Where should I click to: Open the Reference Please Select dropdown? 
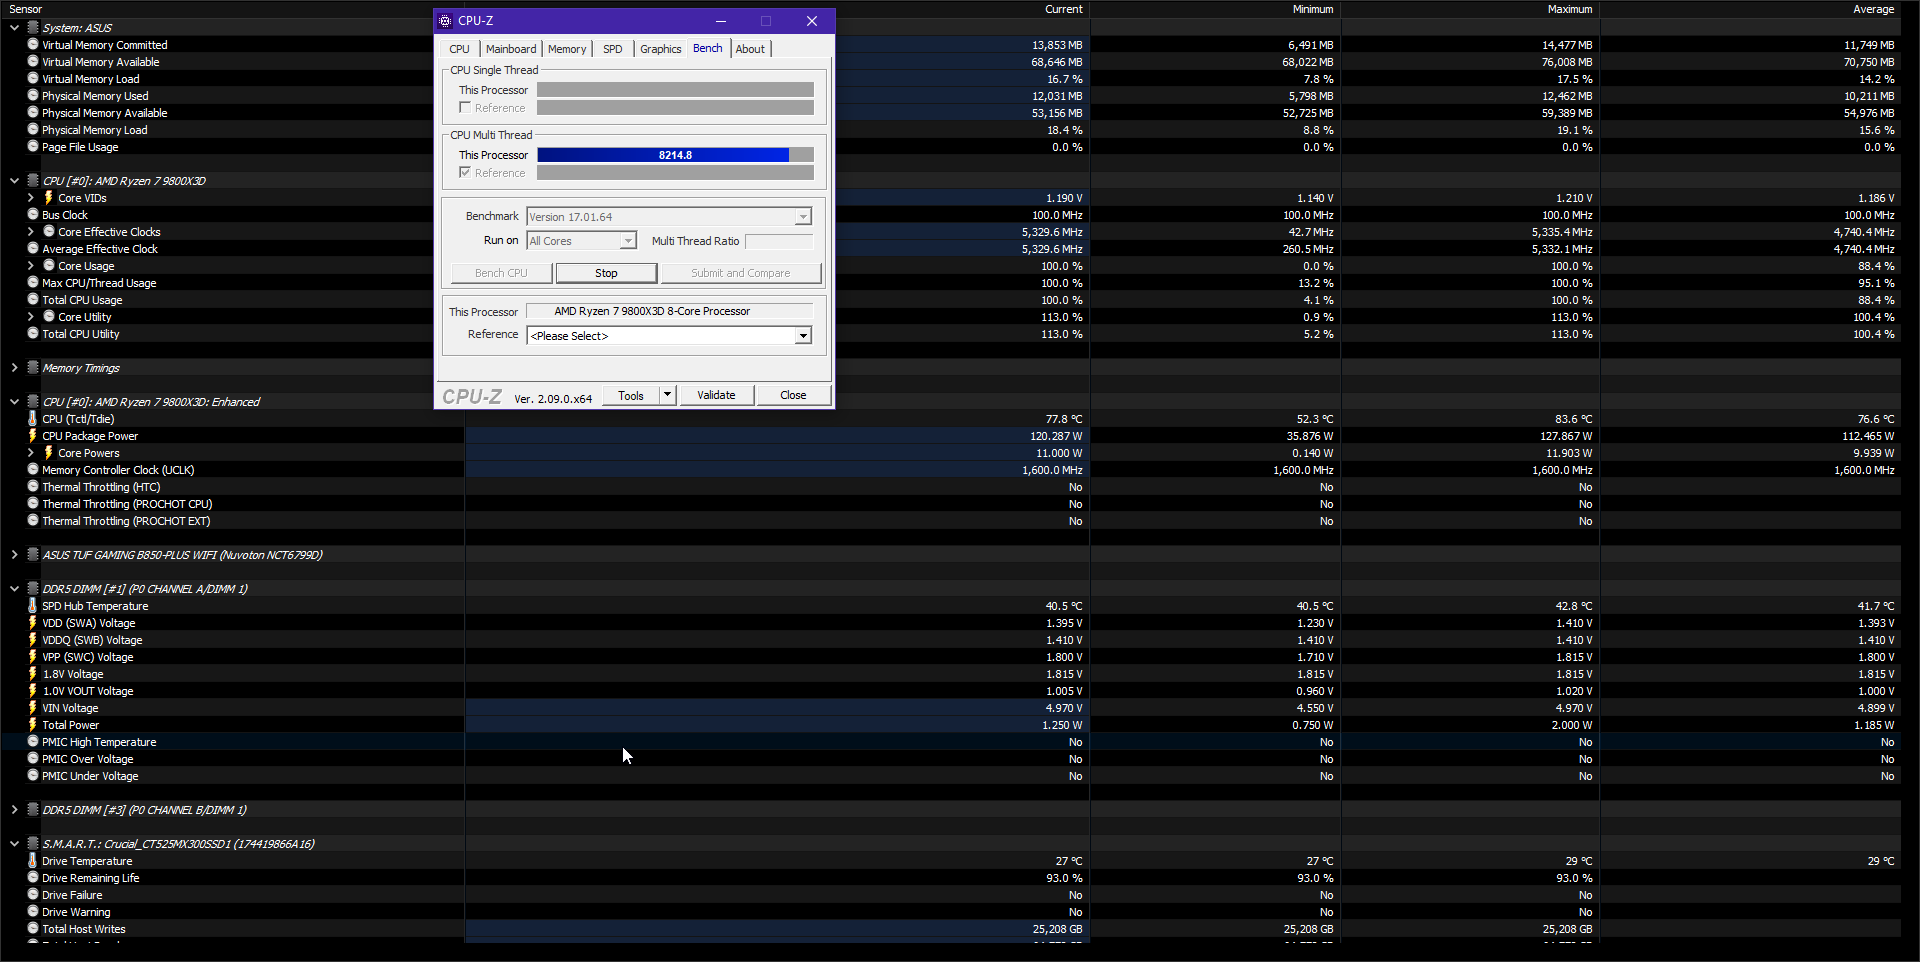(x=803, y=336)
